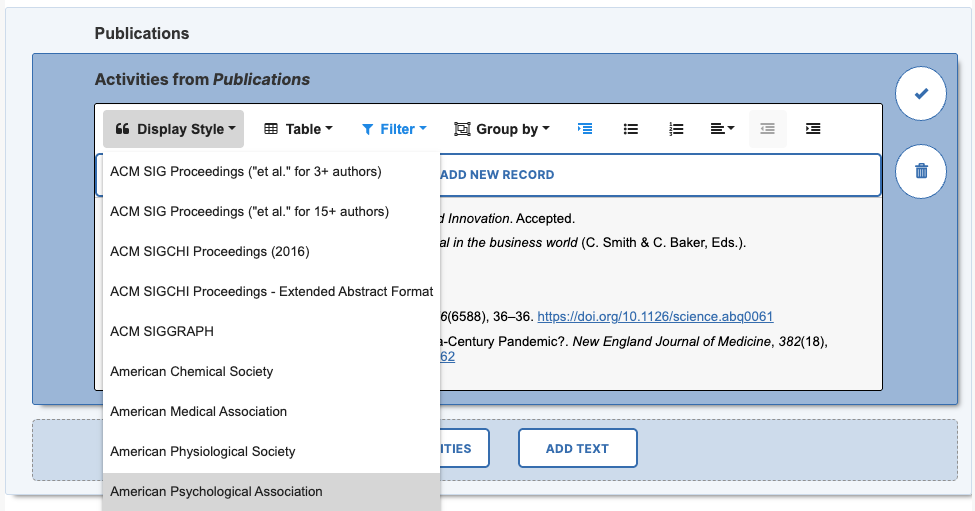Click the decrease indent icon
Image resolution: width=975 pixels, height=511 pixels.
point(767,129)
